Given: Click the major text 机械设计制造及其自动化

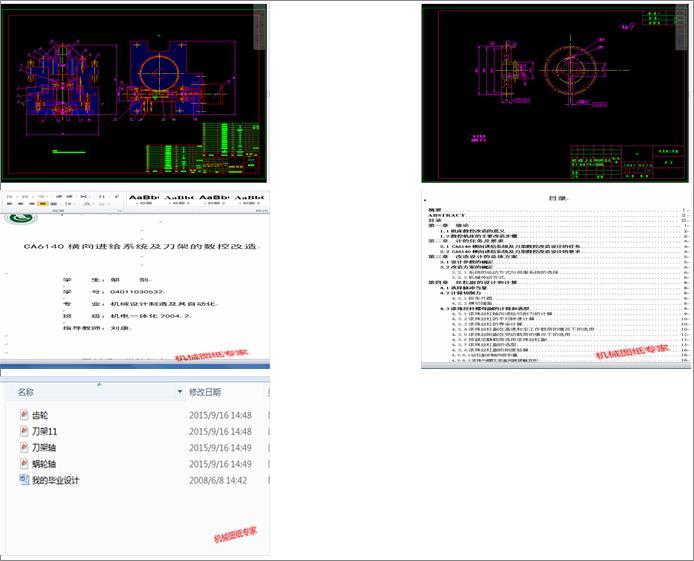Looking at the screenshot, I should click(163, 304).
